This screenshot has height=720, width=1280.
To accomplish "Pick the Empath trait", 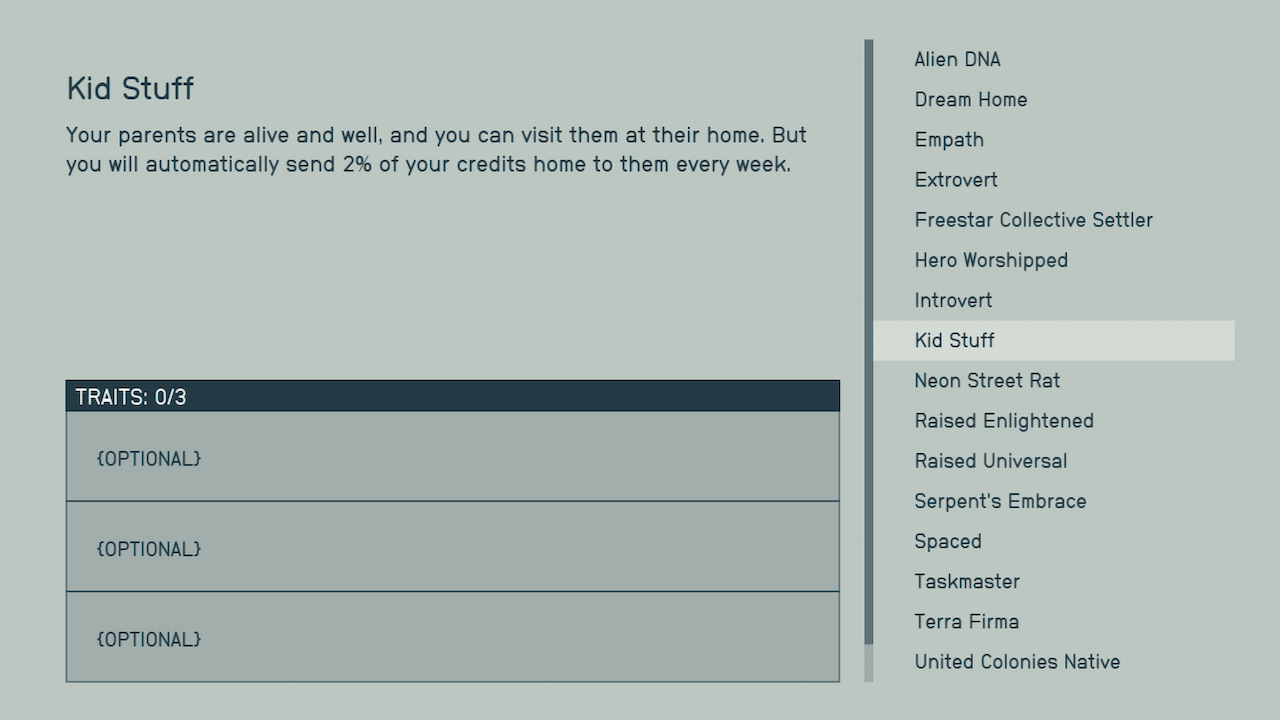I will 949,140.
